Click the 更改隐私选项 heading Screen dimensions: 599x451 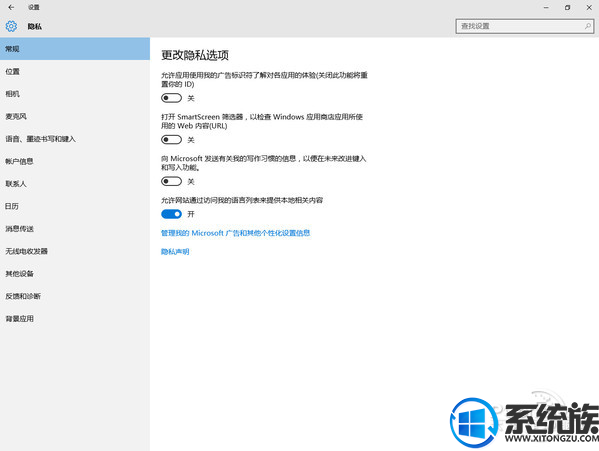195,55
